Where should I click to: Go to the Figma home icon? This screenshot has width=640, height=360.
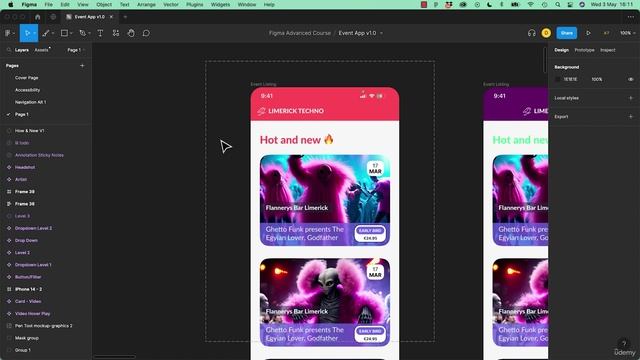click(38, 17)
